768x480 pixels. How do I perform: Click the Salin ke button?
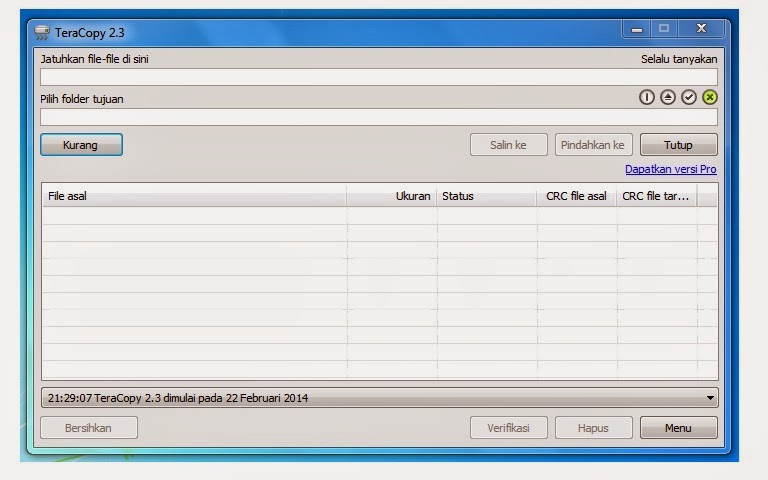[508, 145]
